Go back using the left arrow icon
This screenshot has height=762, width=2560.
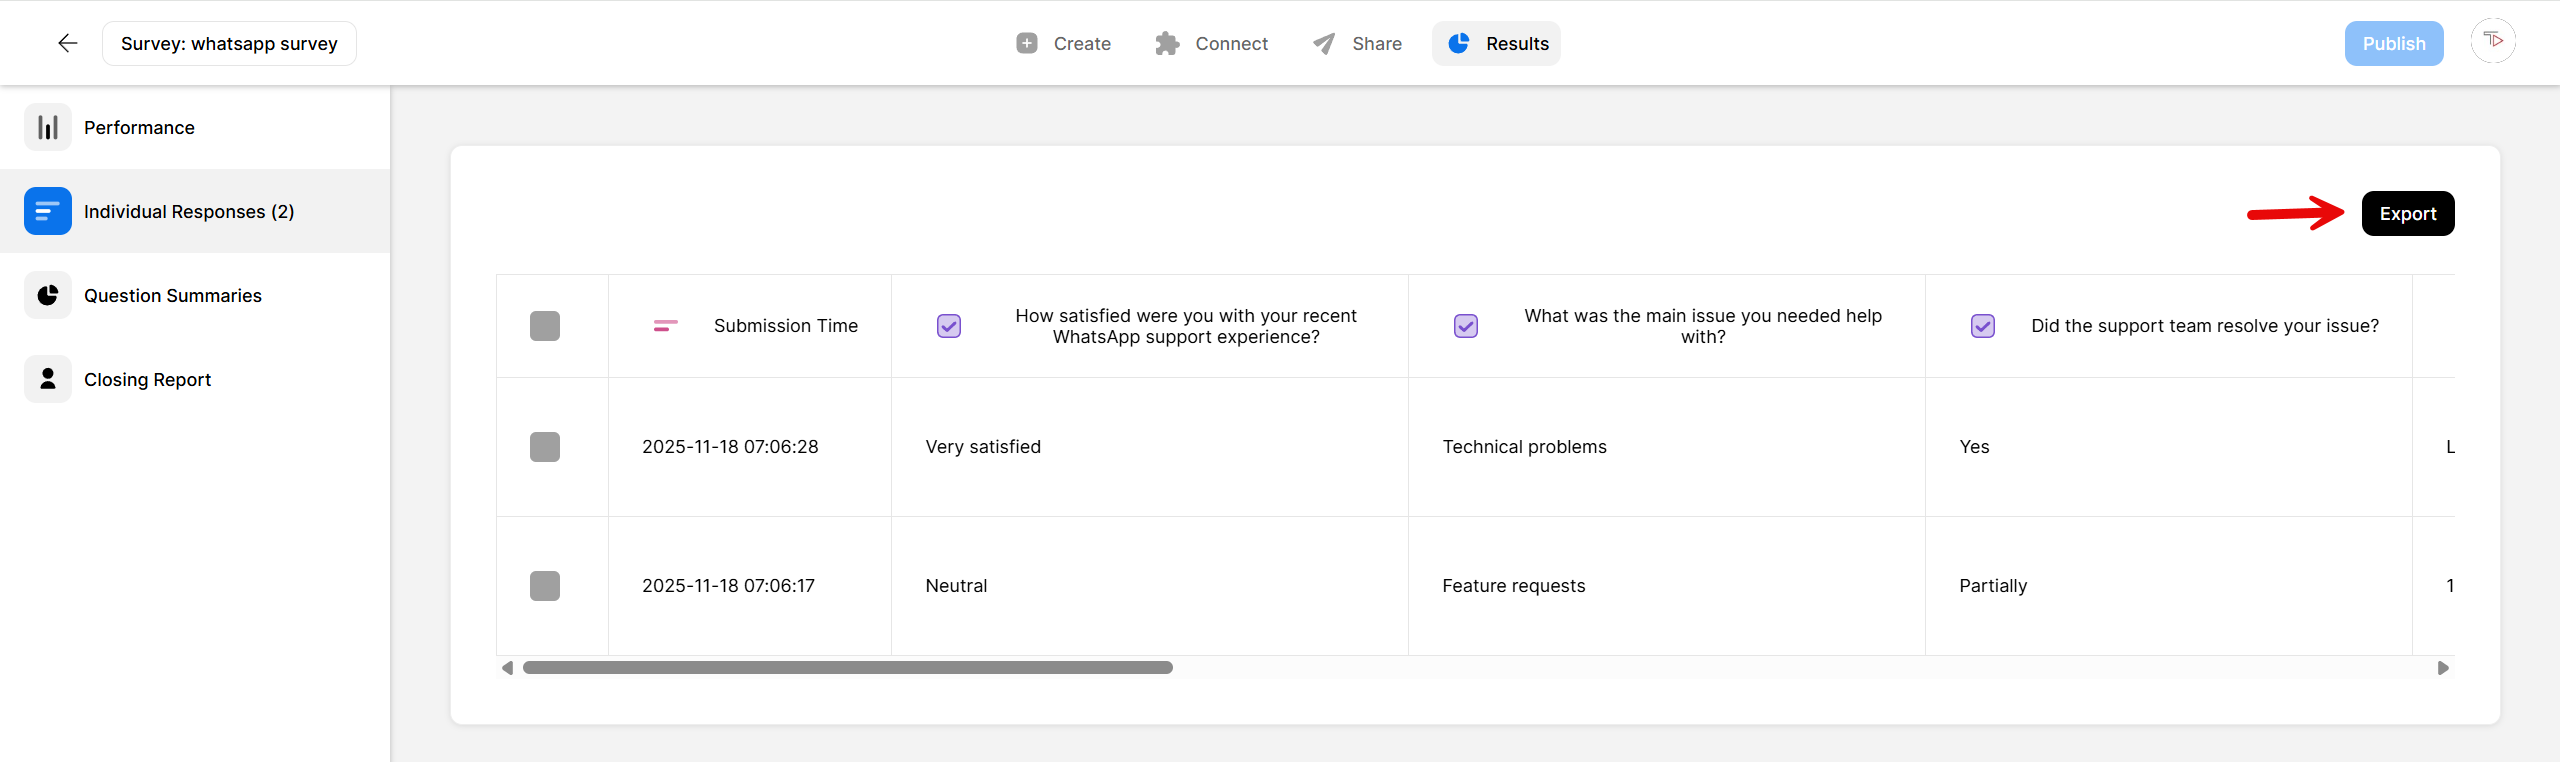point(67,43)
